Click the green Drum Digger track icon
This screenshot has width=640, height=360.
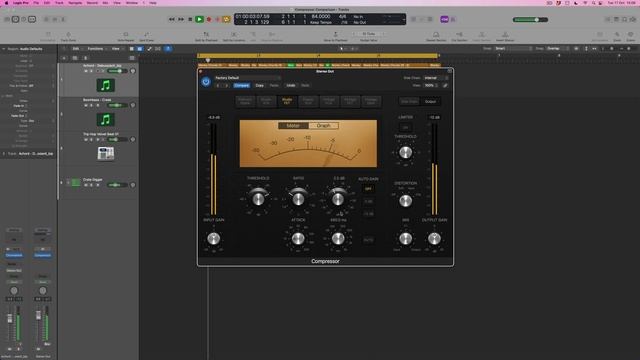pos(76,182)
